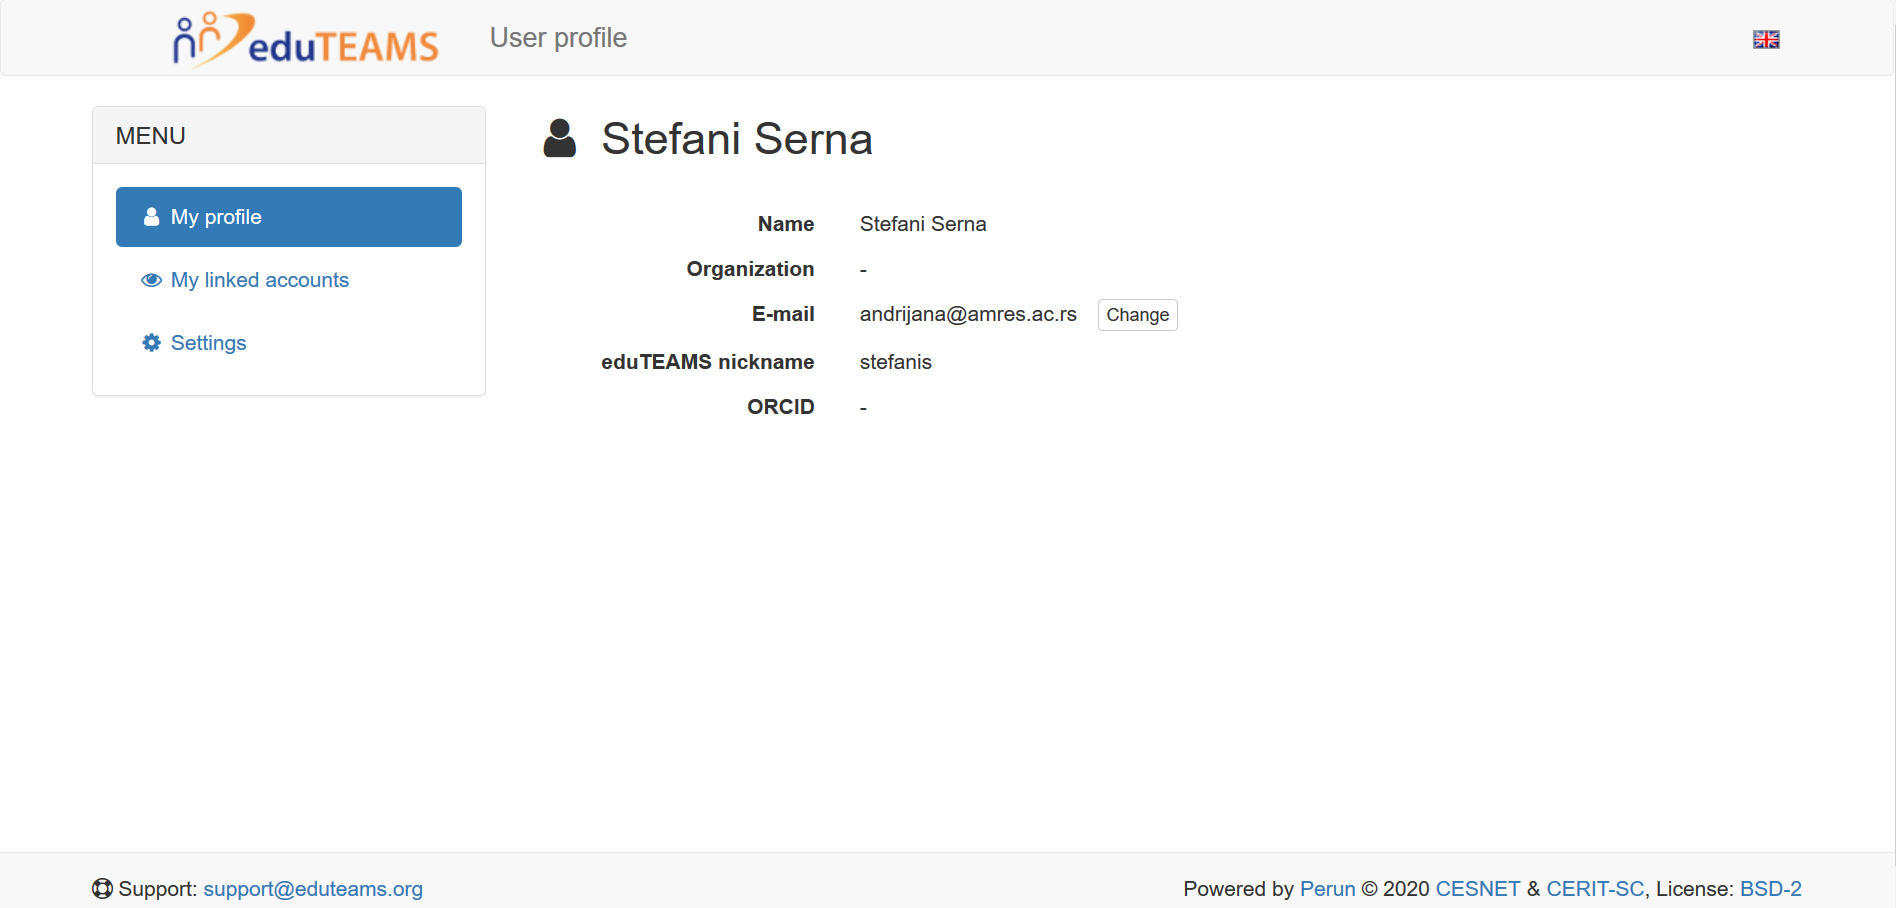The image size is (1896, 908).
Task: Open the CESNET link
Action: tap(1477, 889)
